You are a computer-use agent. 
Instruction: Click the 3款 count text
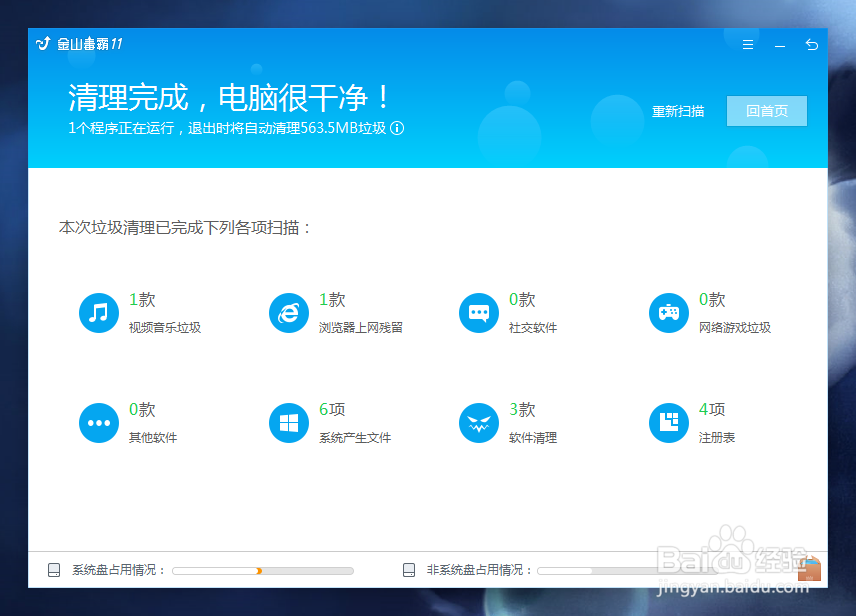point(522,409)
